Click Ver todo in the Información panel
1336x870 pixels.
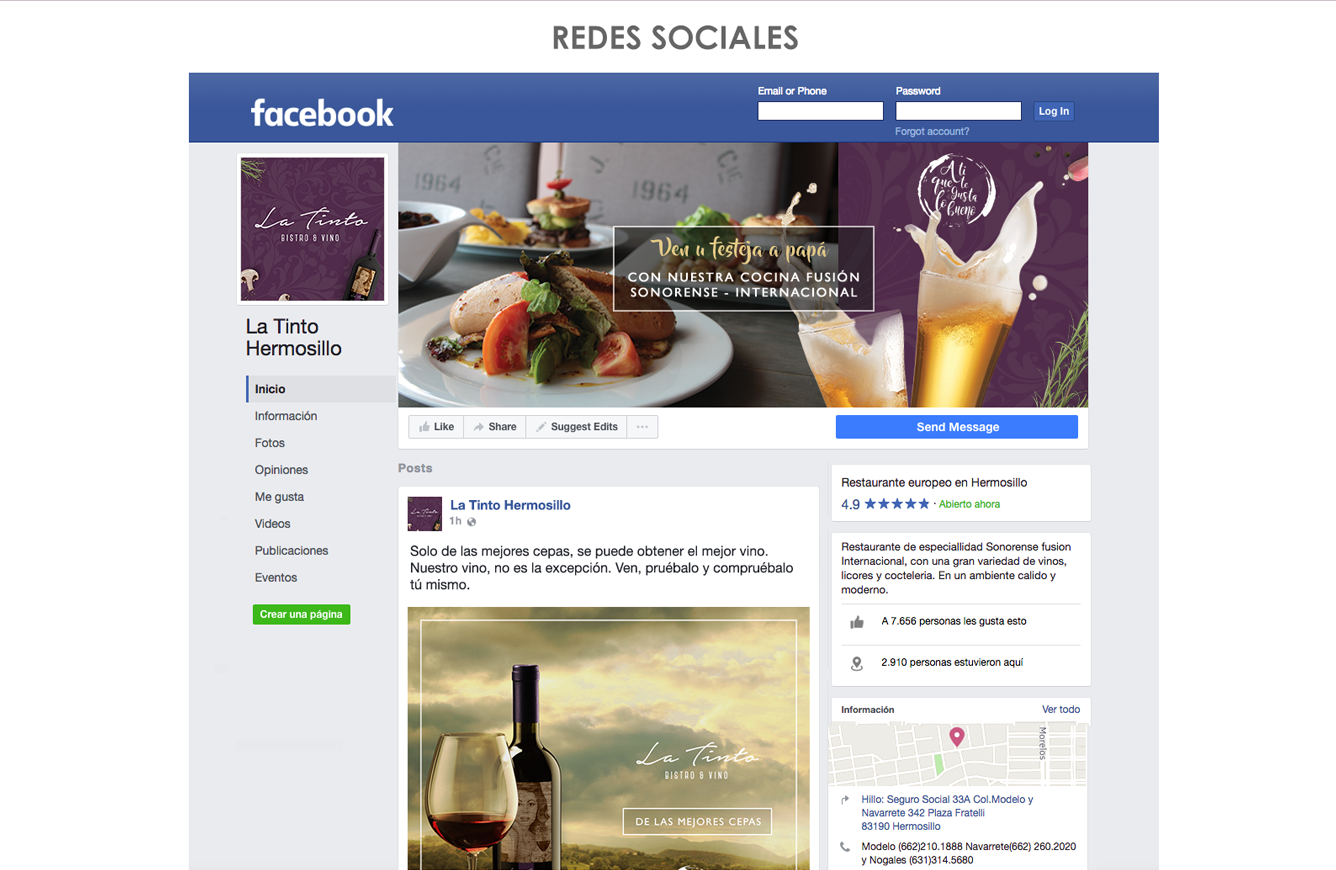coord(1061,710)
